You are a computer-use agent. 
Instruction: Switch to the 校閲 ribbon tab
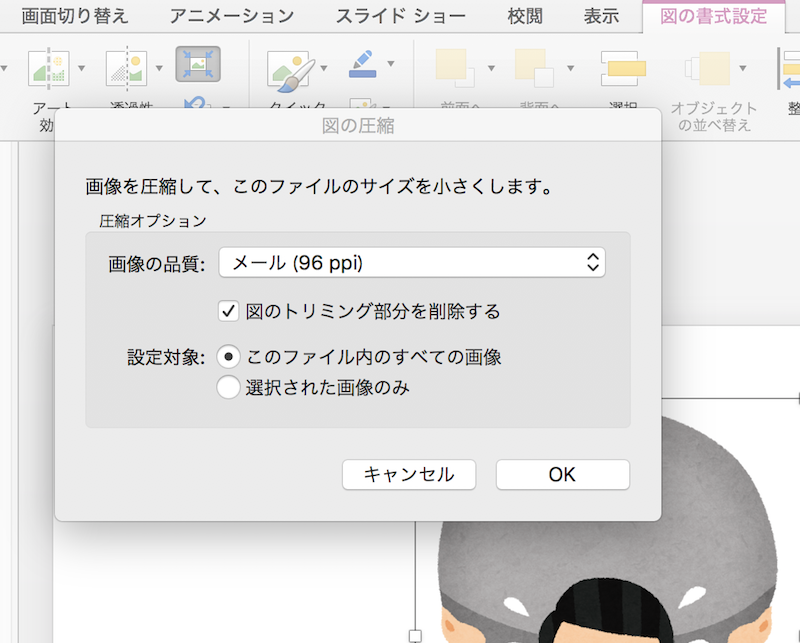coord(525,16)
